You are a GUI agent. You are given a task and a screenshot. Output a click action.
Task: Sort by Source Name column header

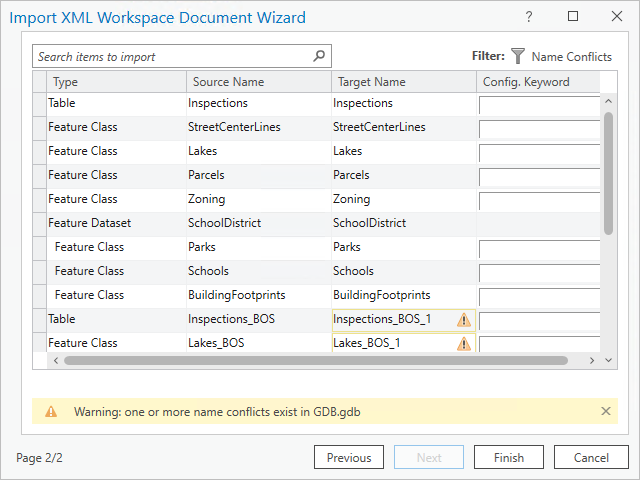click(258, 82)
